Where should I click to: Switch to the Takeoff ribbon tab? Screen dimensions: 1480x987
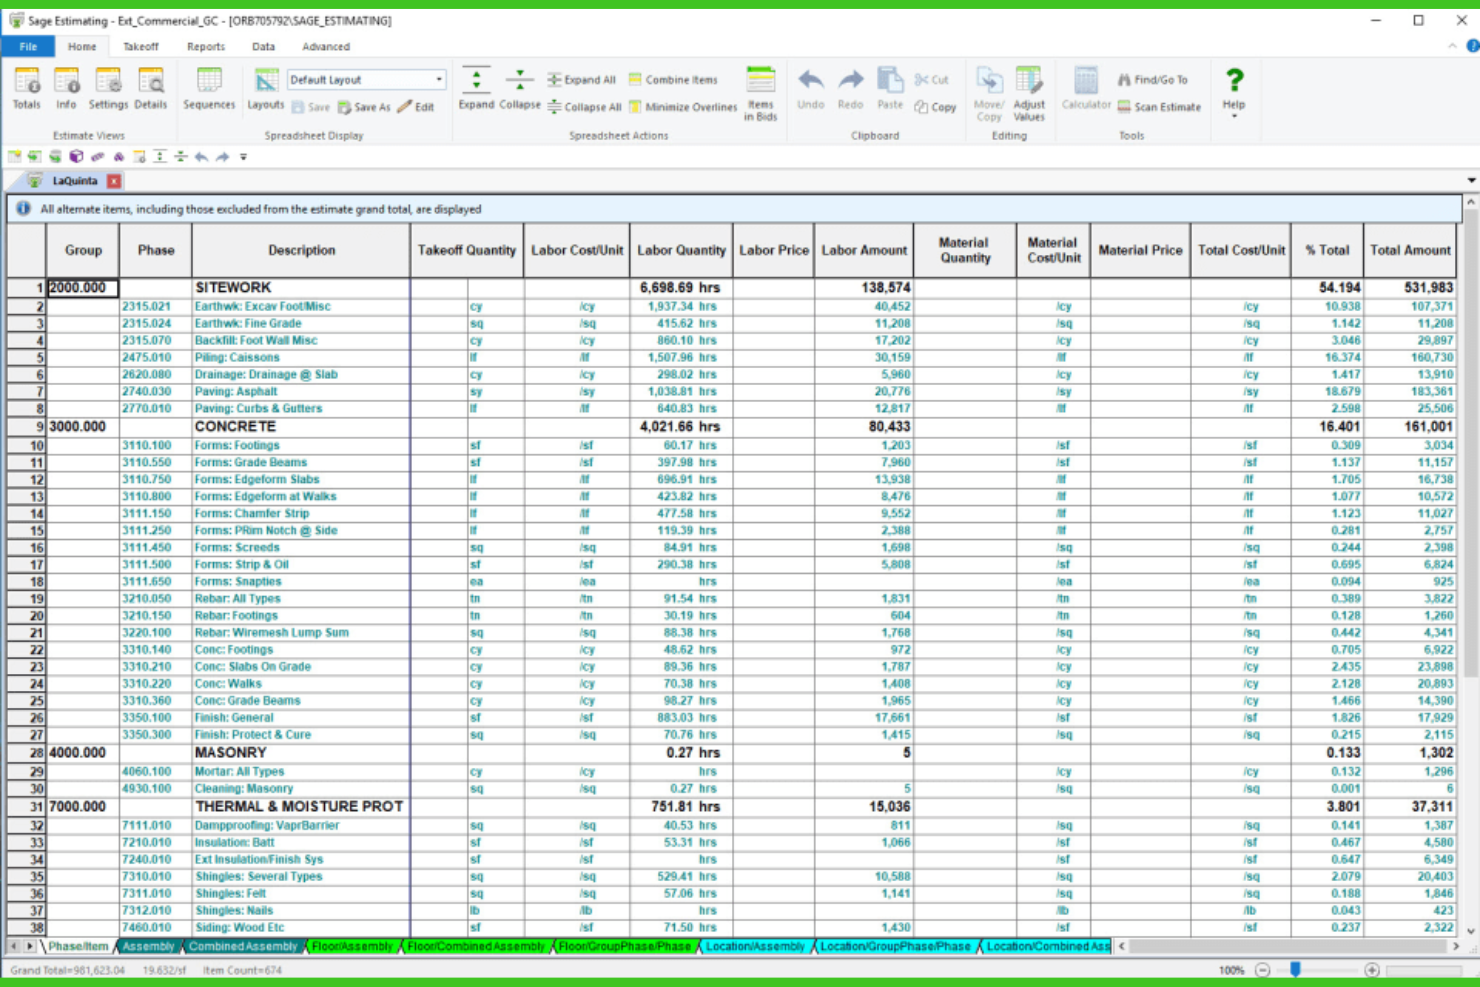141,47
